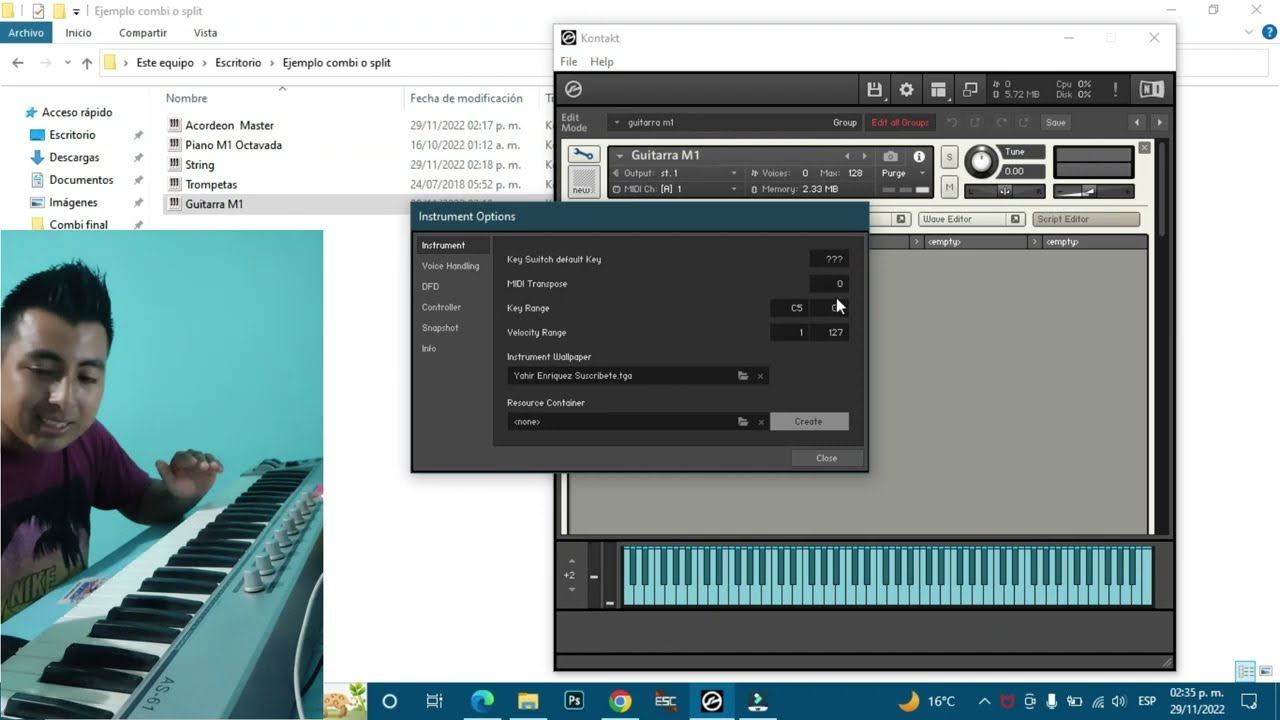Viewport: 1280px width, 720px height.
Task: Click the Create resource container button
Action: click(x=808, y=422)
